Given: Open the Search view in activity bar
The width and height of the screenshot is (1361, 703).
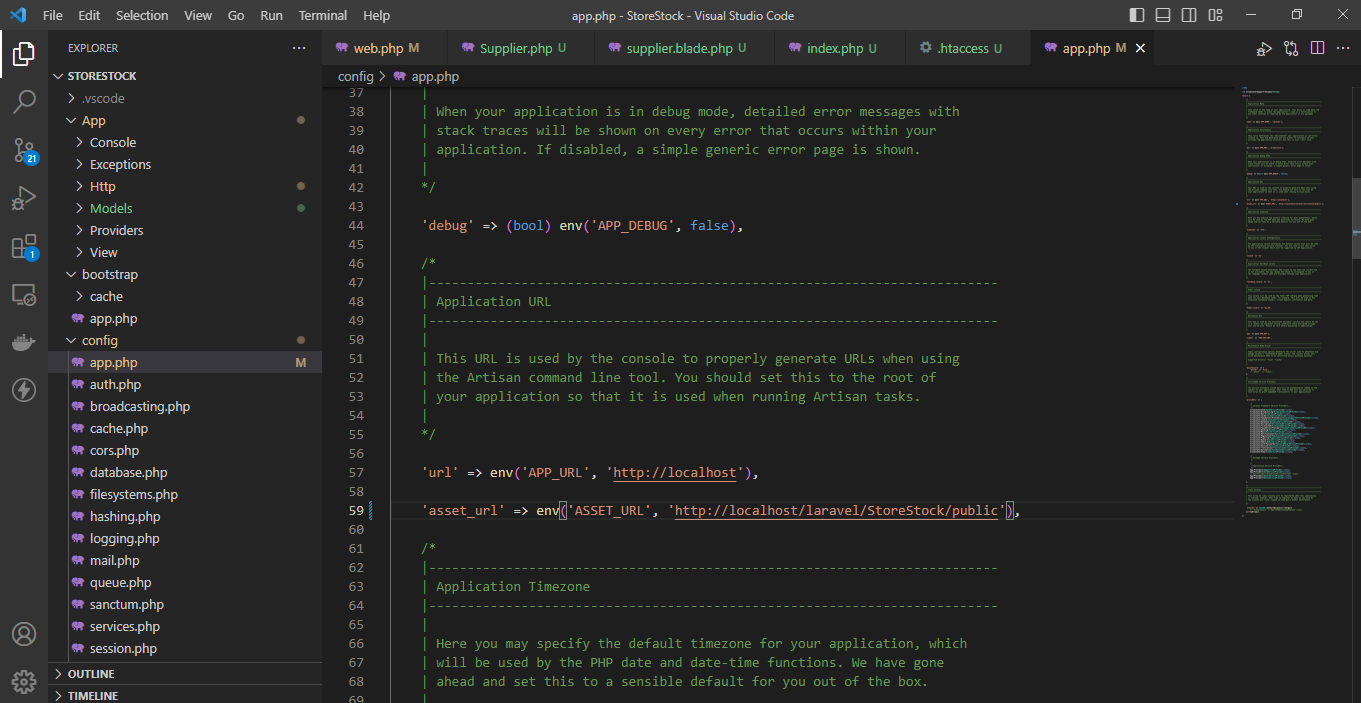Looking at the screenshot, I should coord(24,102).
